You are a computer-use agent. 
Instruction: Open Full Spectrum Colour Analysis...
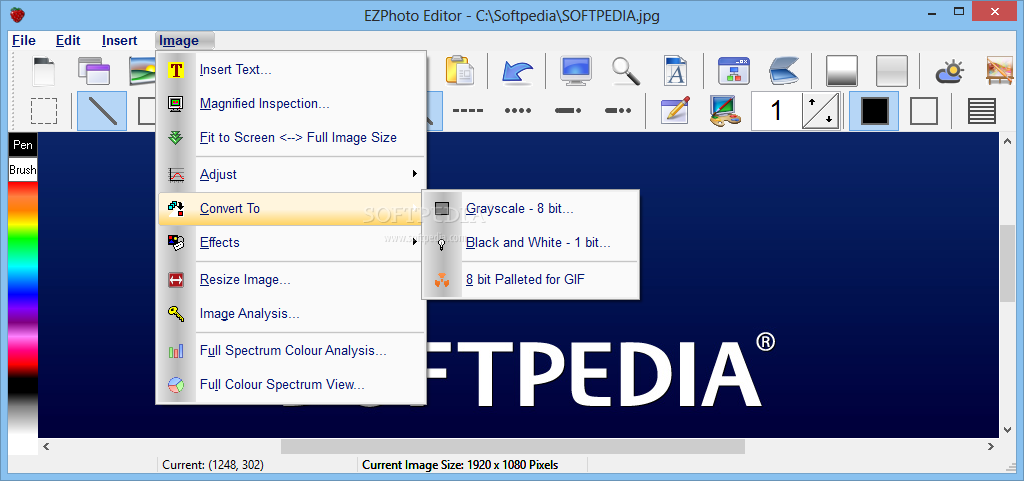pos(291,350)
